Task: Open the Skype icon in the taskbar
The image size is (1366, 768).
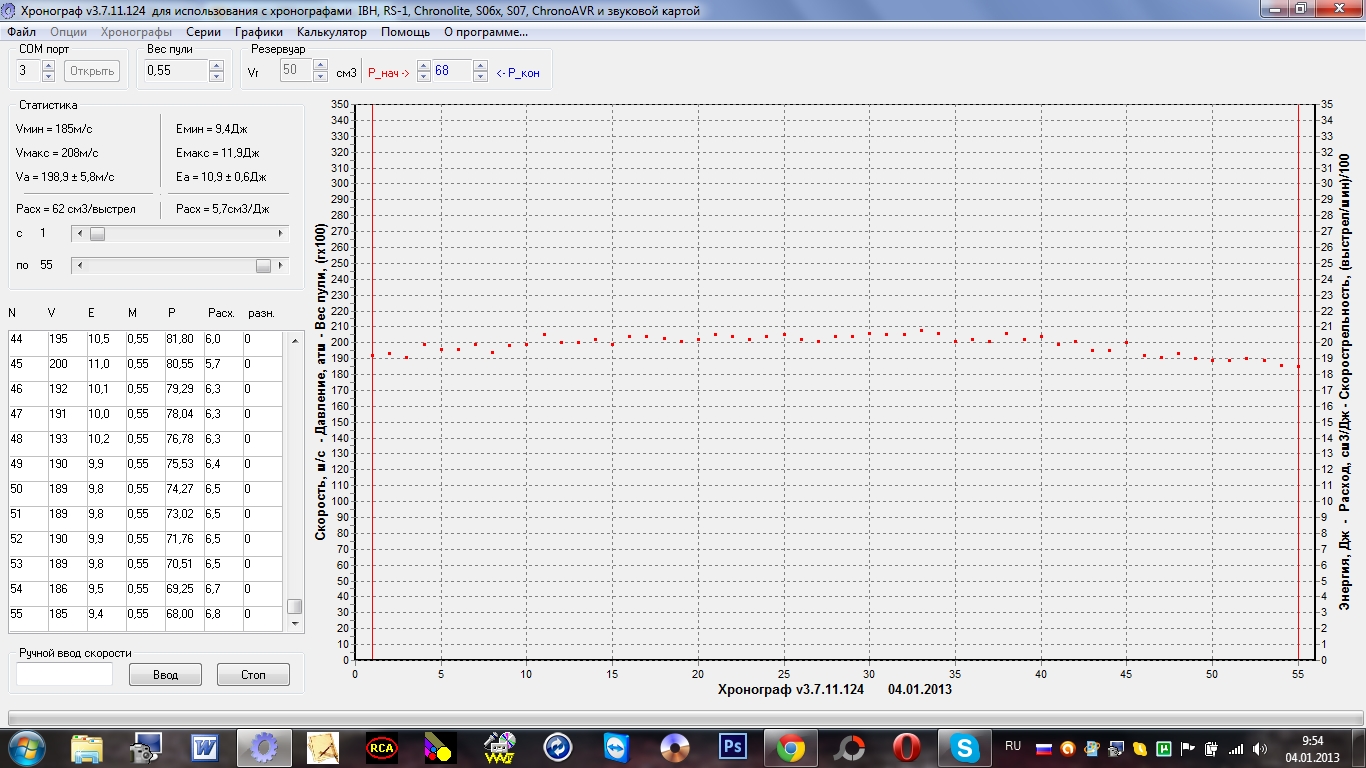Action: (964, 748)
